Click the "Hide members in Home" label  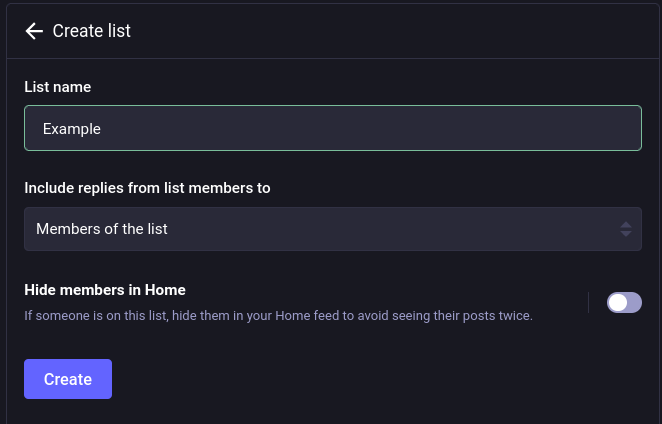pyautogui.click(x=105, y=290)
